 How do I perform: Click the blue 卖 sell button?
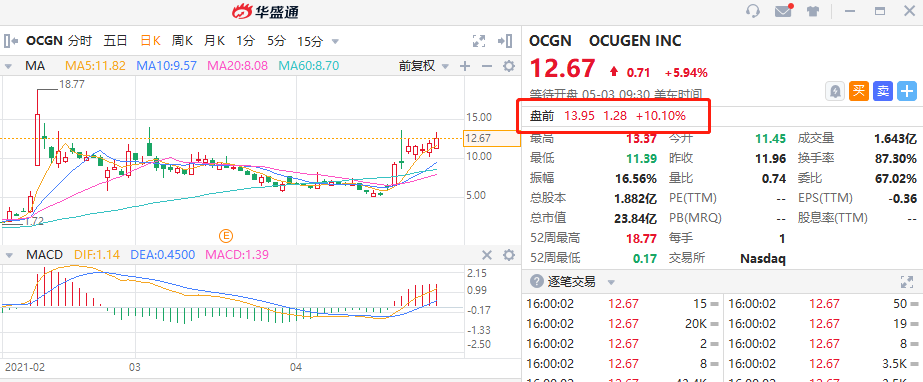883,91
